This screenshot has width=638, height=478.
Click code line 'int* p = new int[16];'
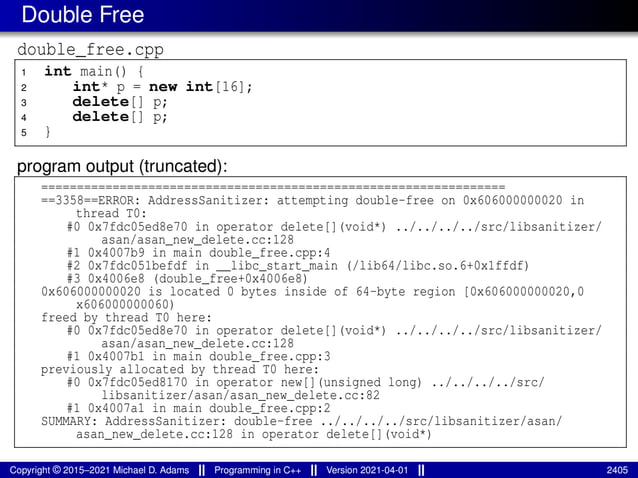point(162,87)
